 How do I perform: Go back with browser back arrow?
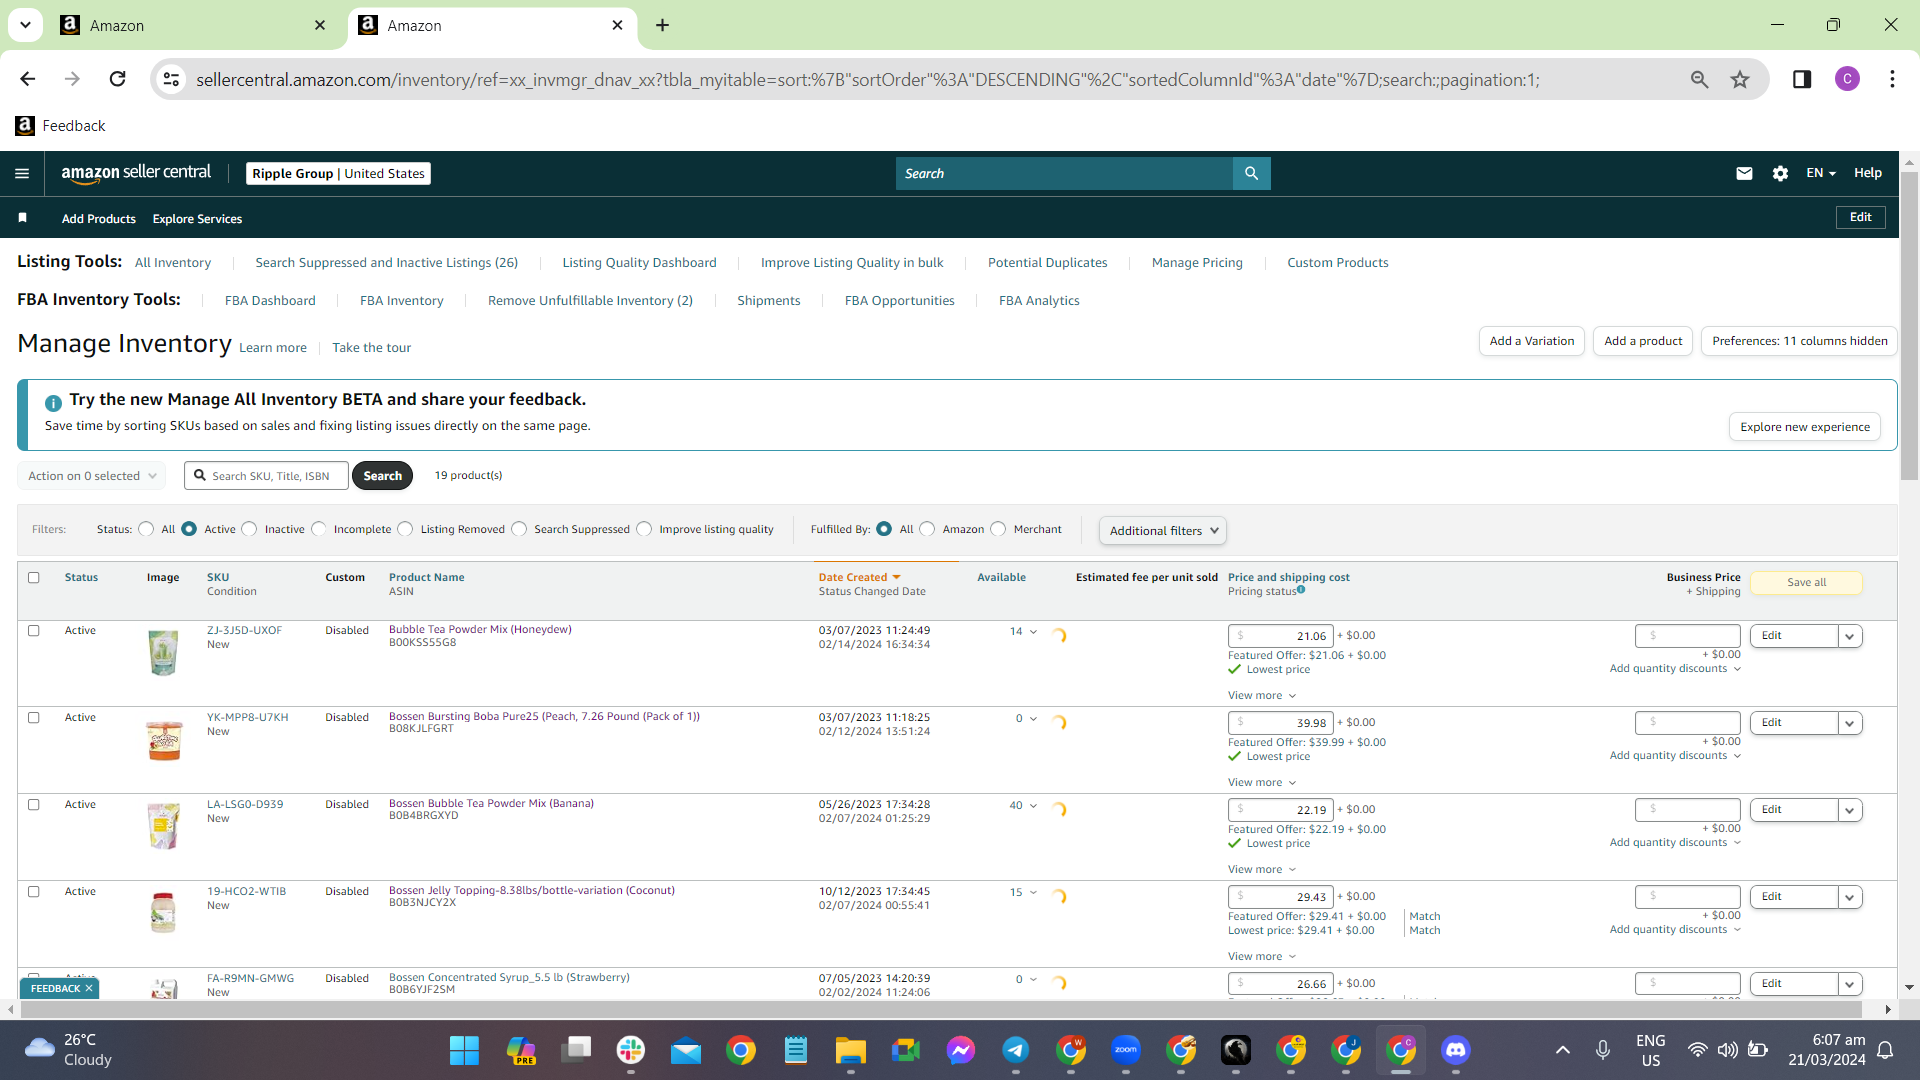point(28,79)
